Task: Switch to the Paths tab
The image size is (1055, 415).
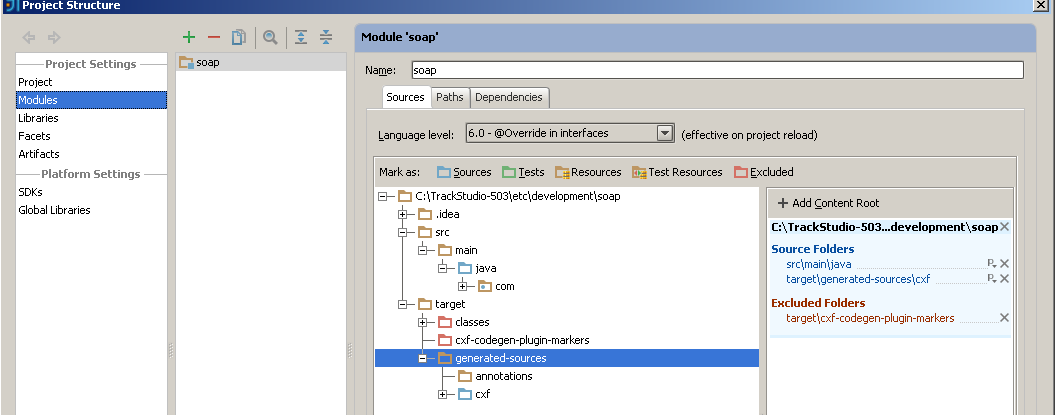Action: click(449, 97)
